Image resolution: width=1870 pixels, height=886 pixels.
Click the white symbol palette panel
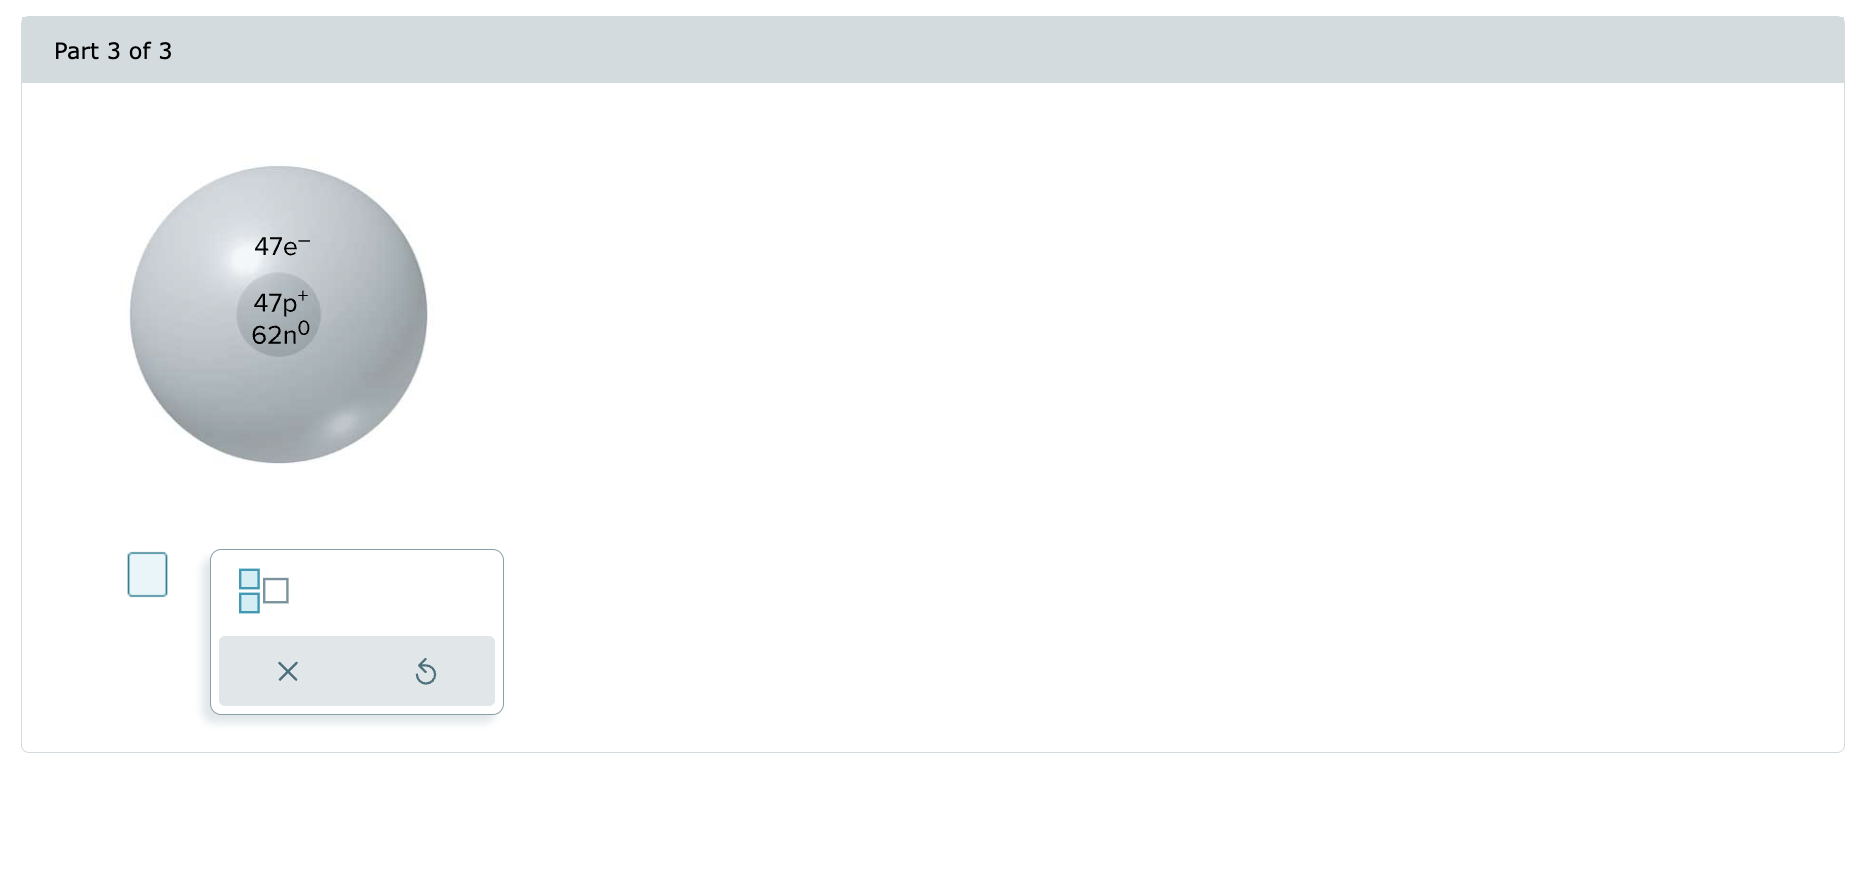coord(357,632)
